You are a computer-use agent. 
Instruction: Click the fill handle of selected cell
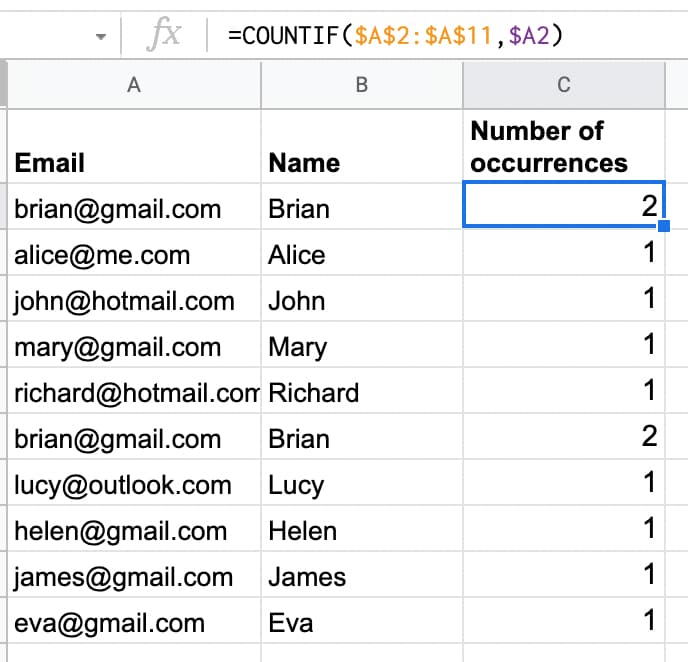[x=664, y=226]
